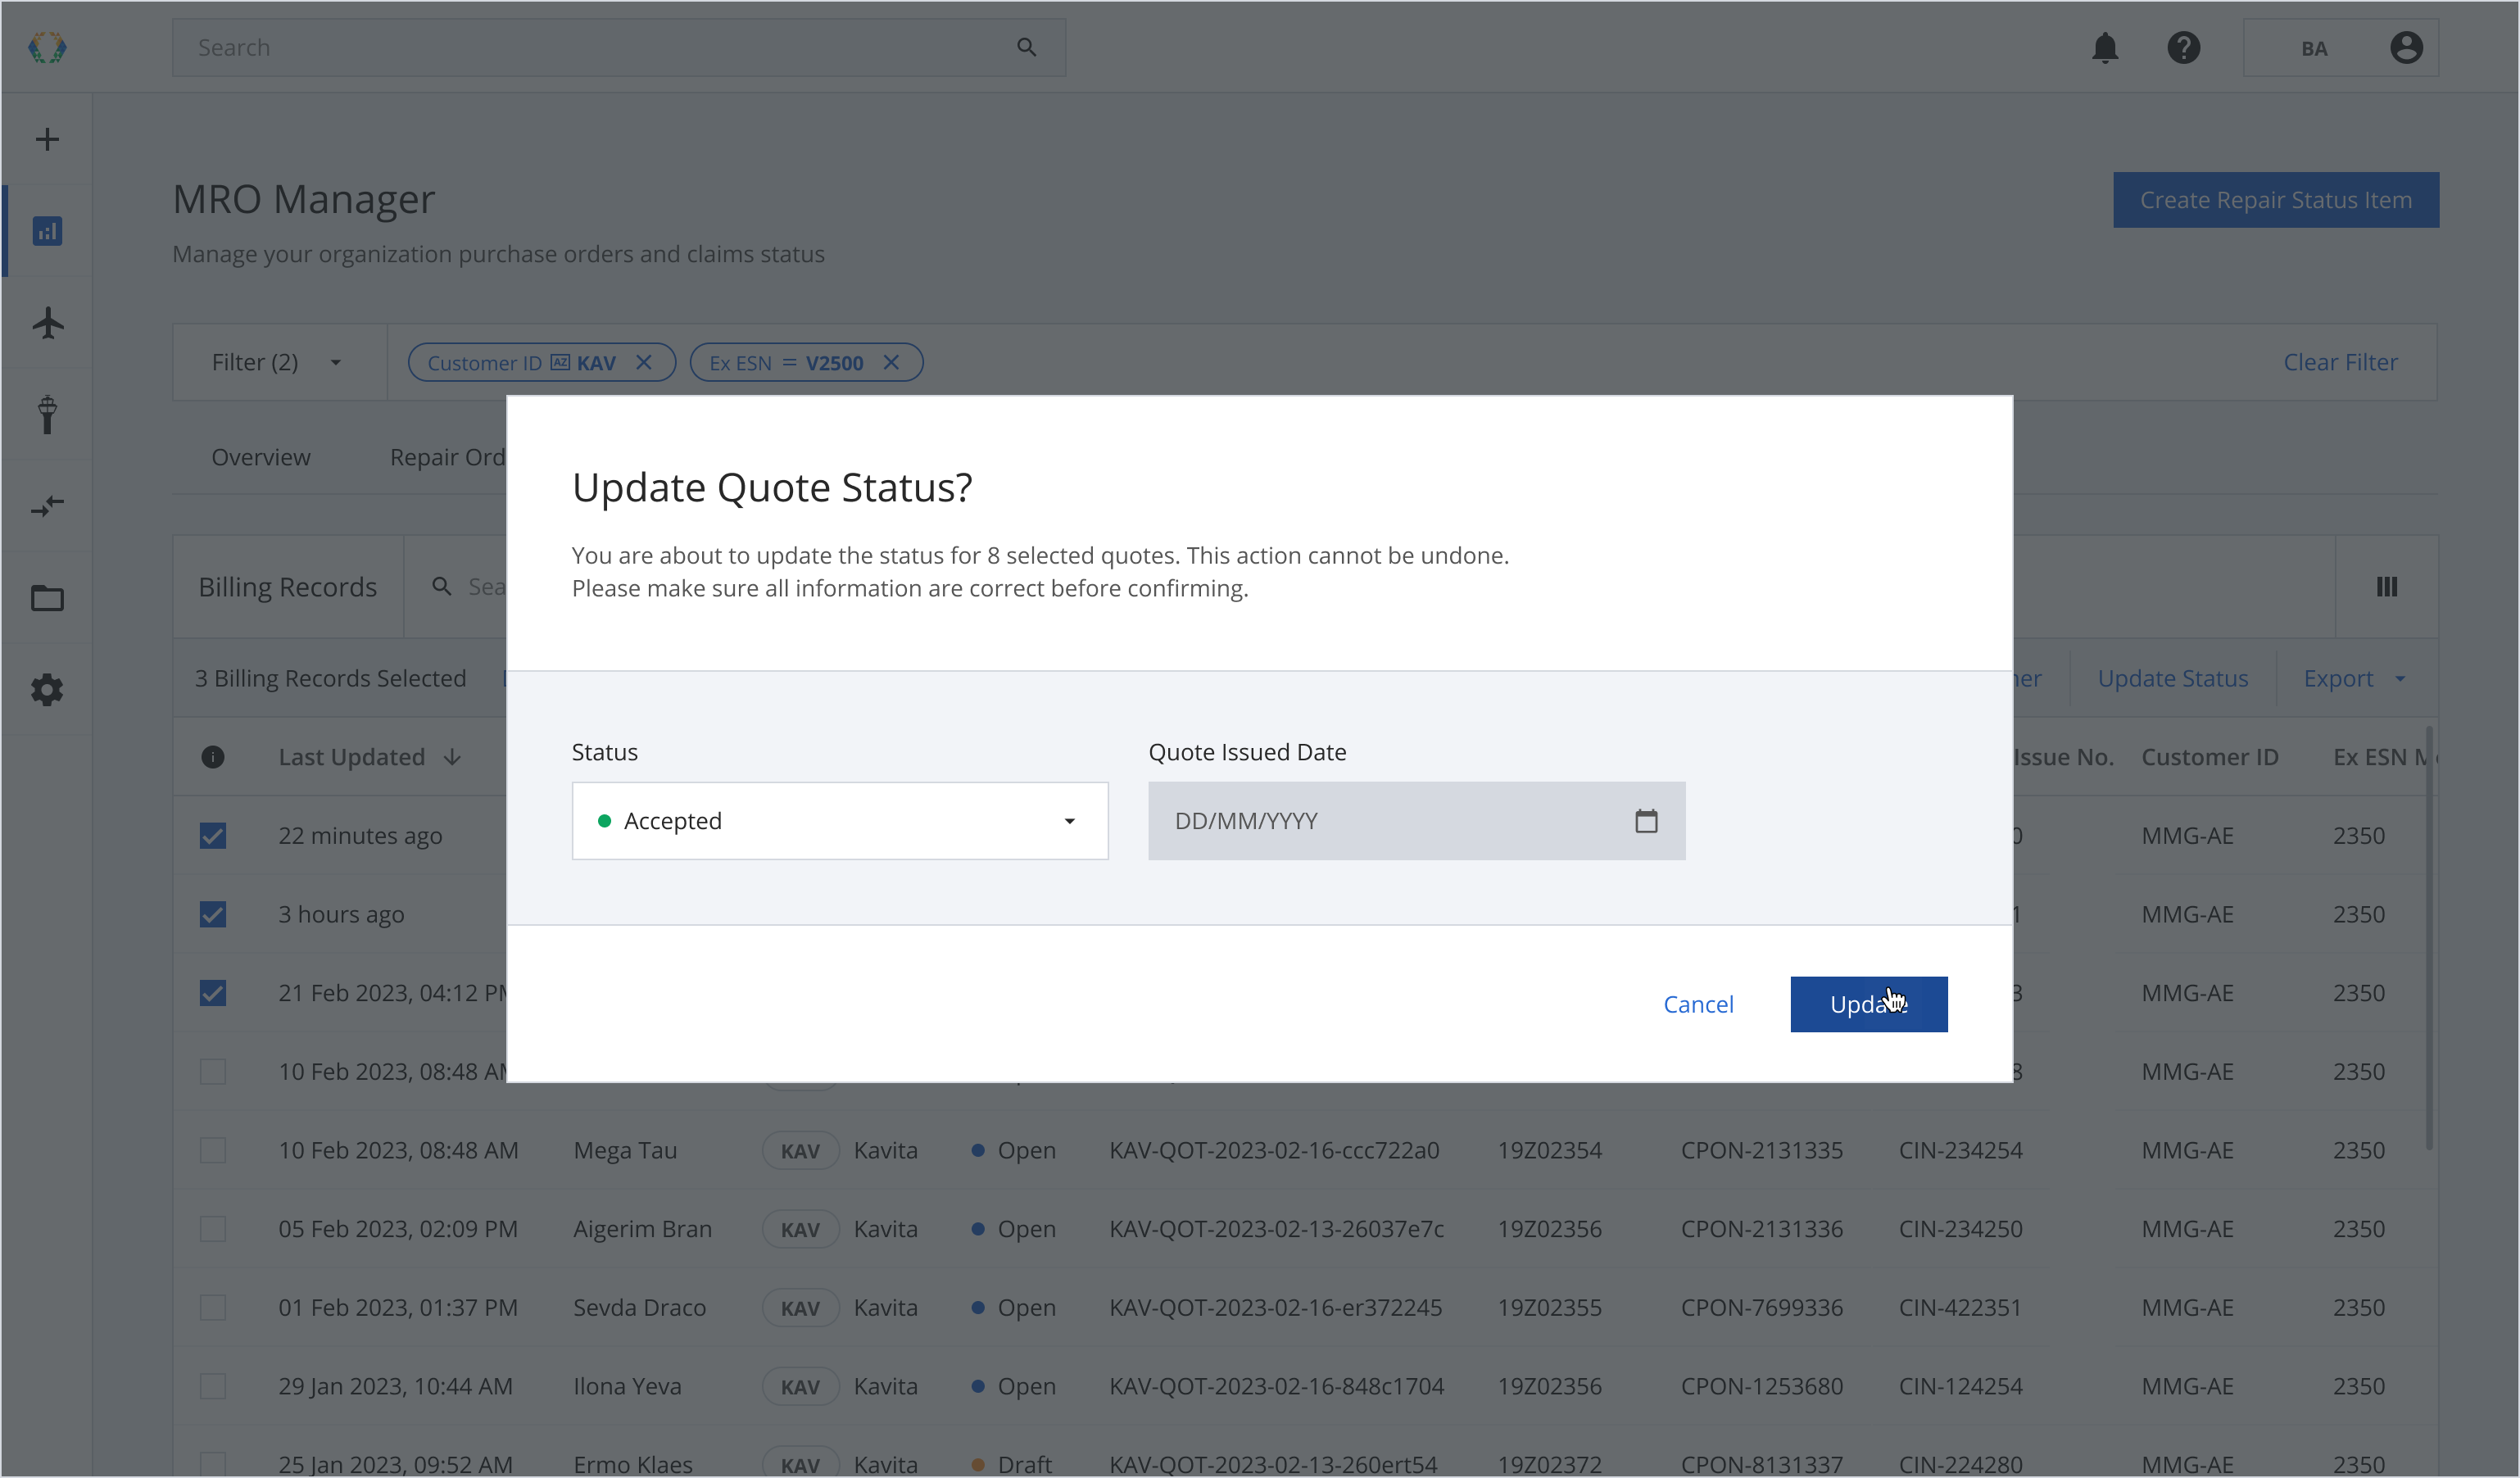Click the Draft status in Ermo Klaes row
This screenshot has width=2520, height=1478.
1011,1464
